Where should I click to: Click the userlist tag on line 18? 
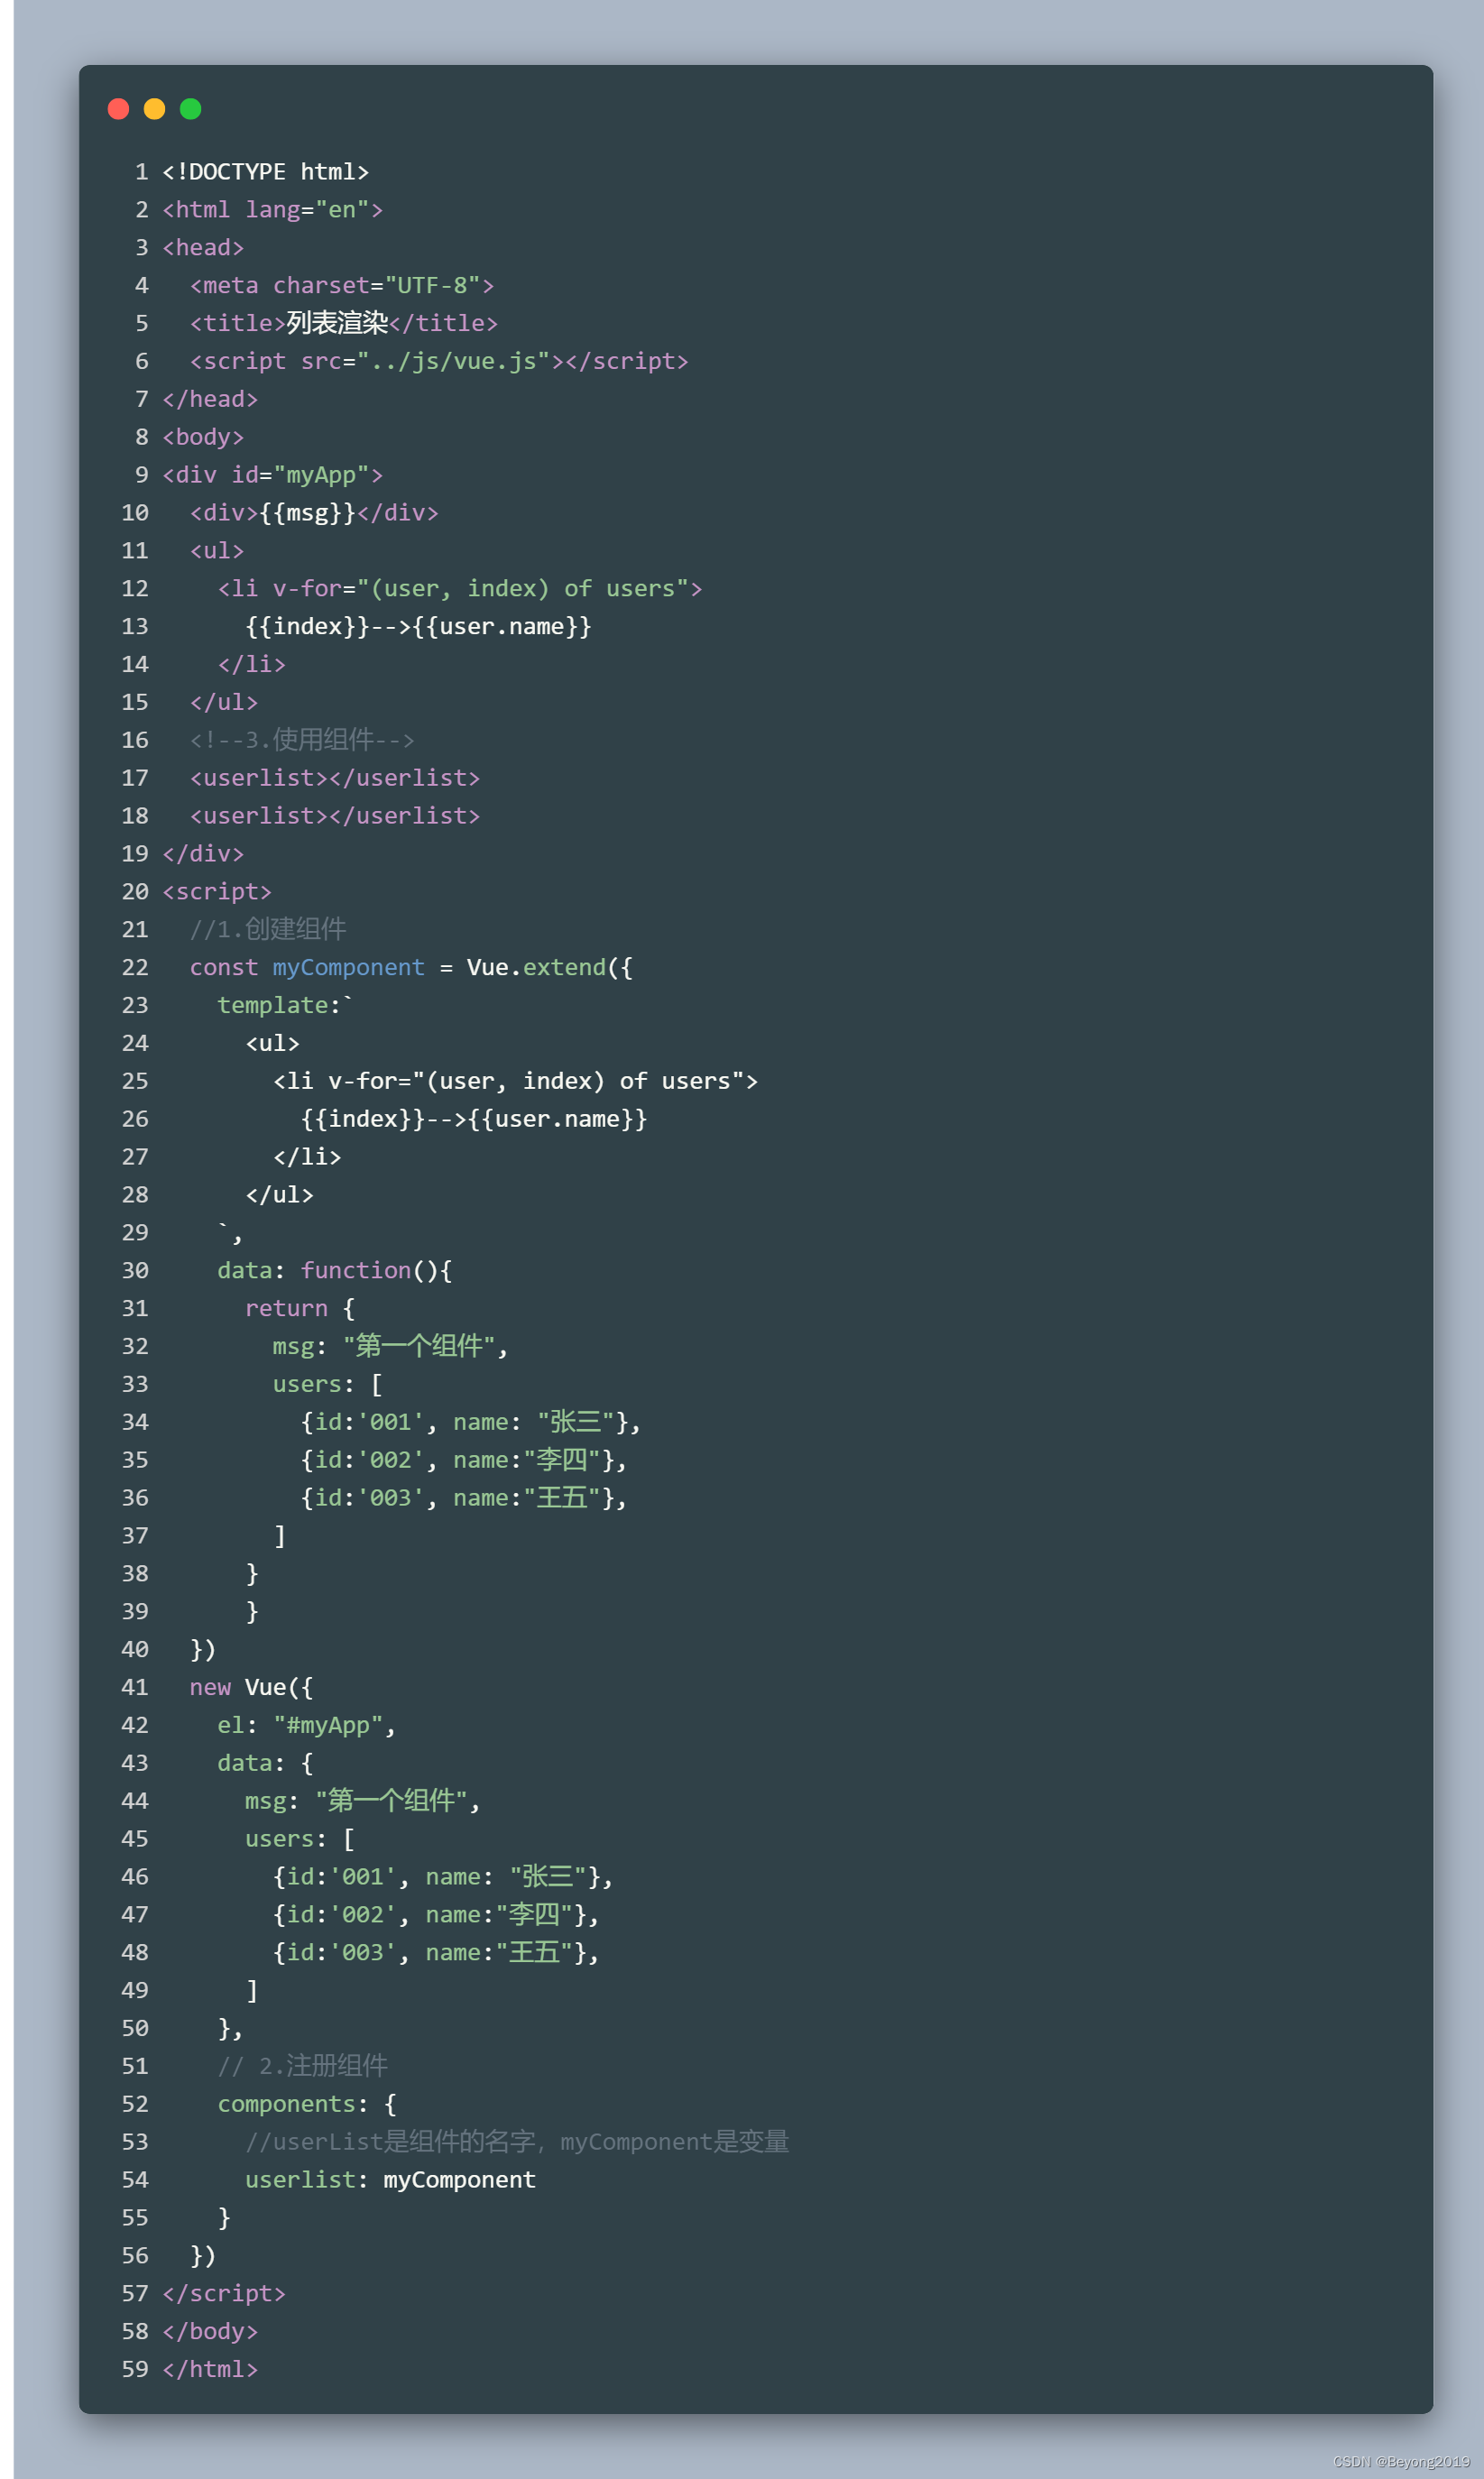click(335, 816)
